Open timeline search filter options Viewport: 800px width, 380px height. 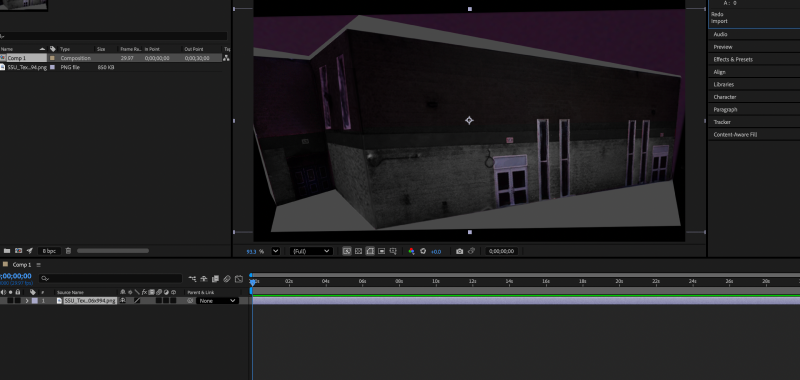[46, 278]
